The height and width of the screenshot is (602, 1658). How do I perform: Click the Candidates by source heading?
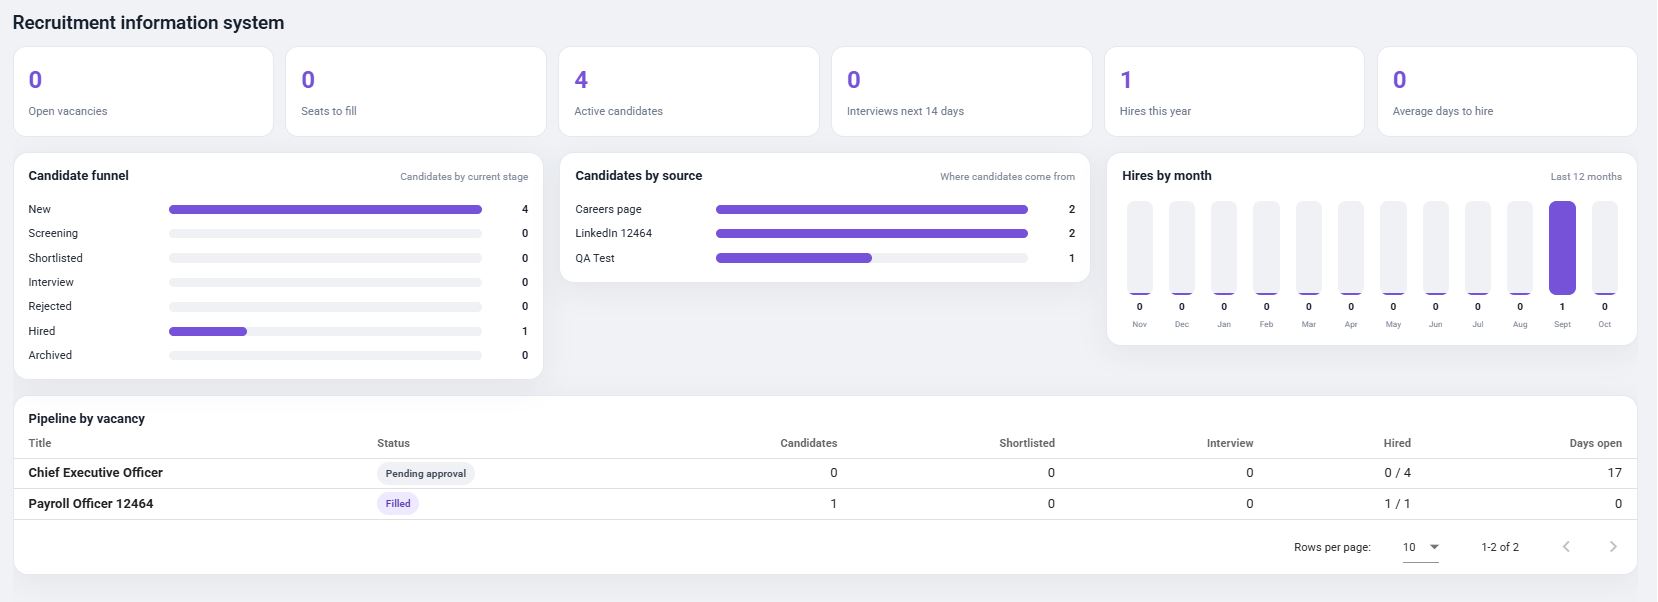click(x=639, y=175)
